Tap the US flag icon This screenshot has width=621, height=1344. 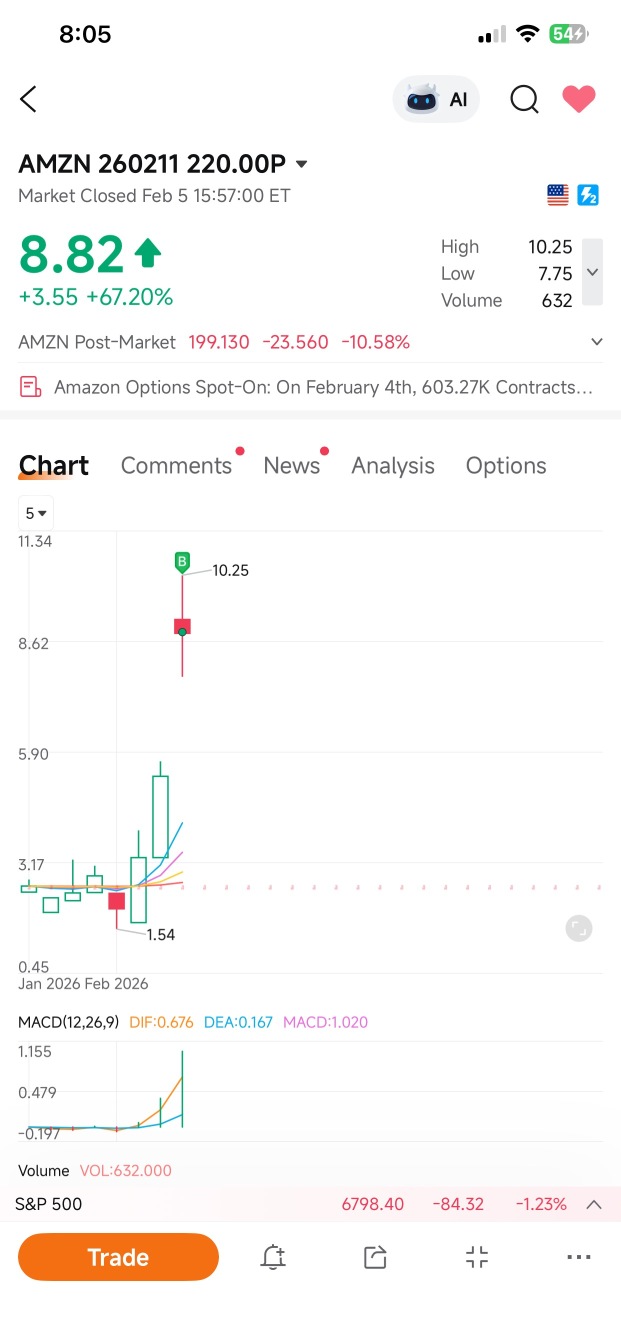click(558, 195)
